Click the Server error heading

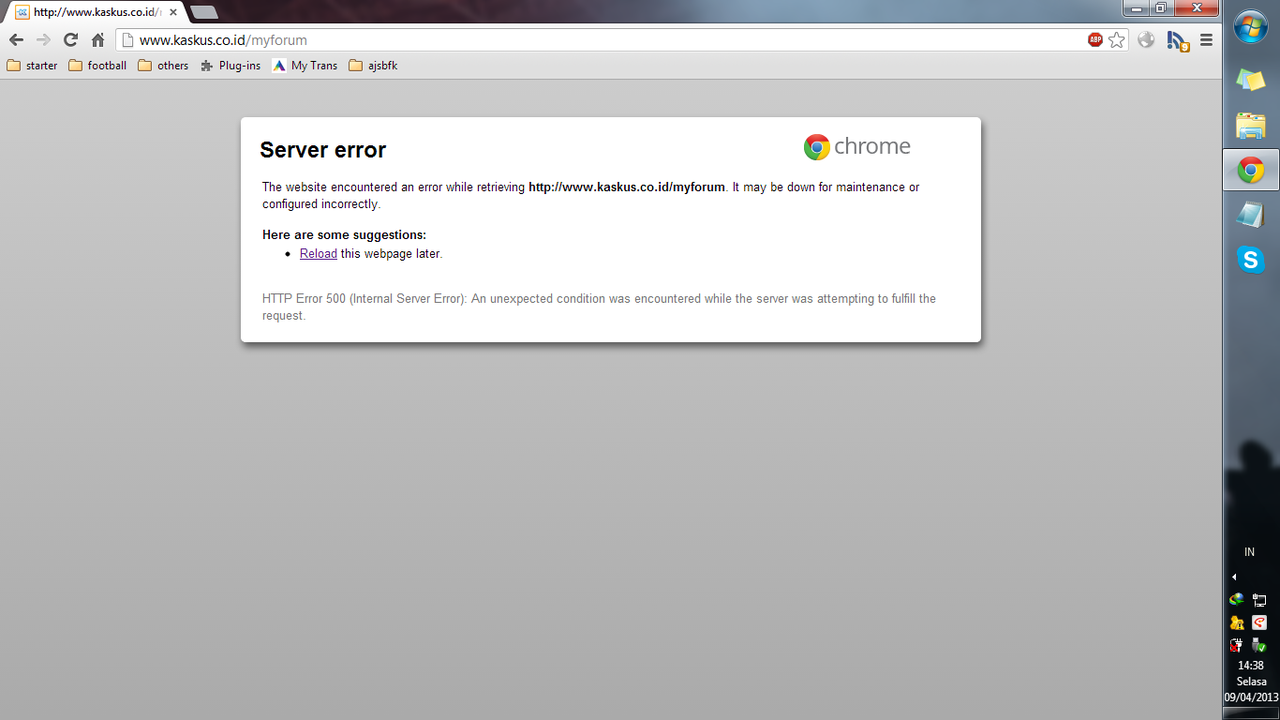(x=323, y=150)
